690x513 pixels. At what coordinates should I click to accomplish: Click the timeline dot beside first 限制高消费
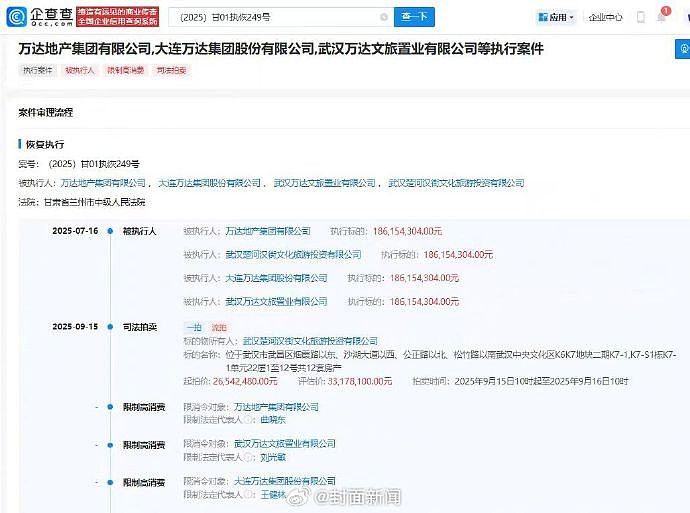tap(110, 407)
